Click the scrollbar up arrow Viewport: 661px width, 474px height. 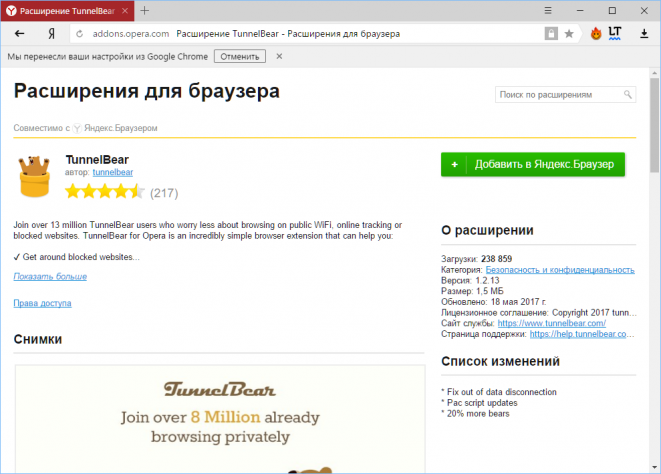[654, 73]
